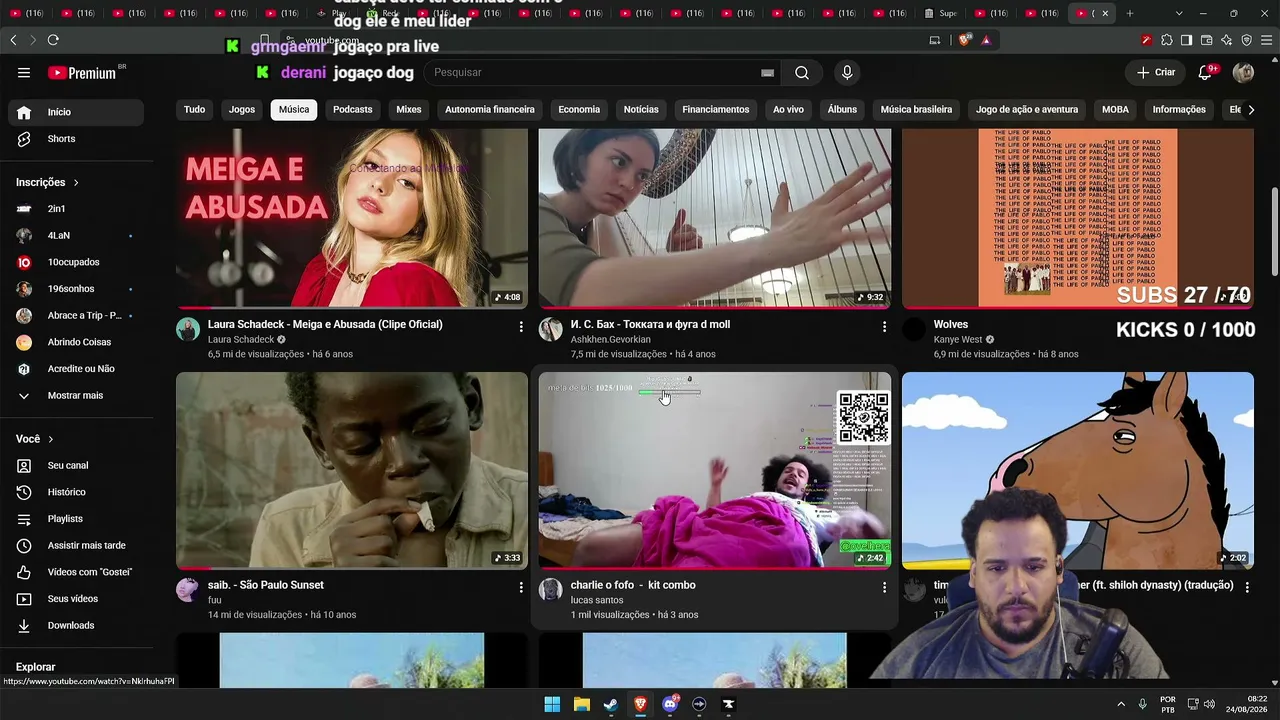The image size is (1280, 720).
Task: Select the Podcasts filter chip
Action: click(352, 109)
